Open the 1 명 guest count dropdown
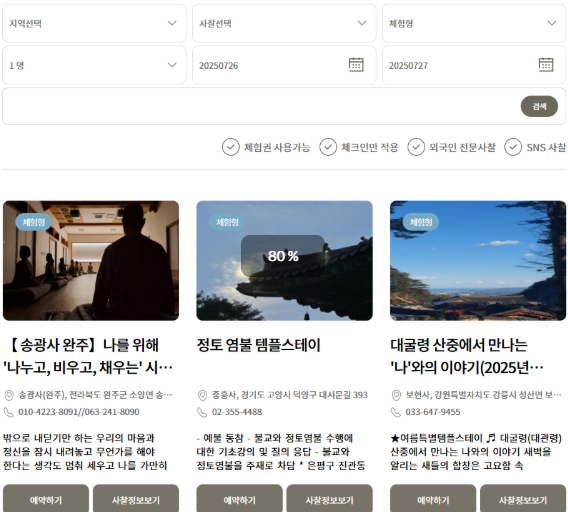The image size is (568, 512). [94, 65]
